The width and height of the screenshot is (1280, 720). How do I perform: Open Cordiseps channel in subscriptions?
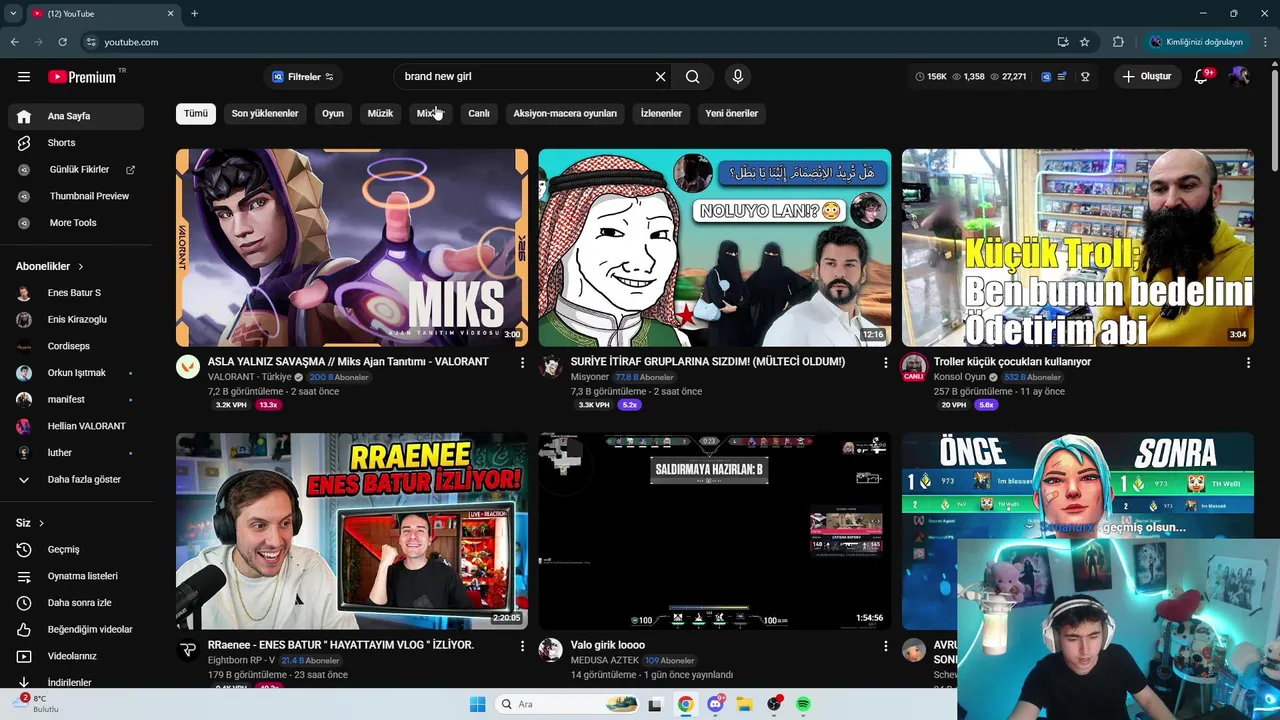coord(76,346)
